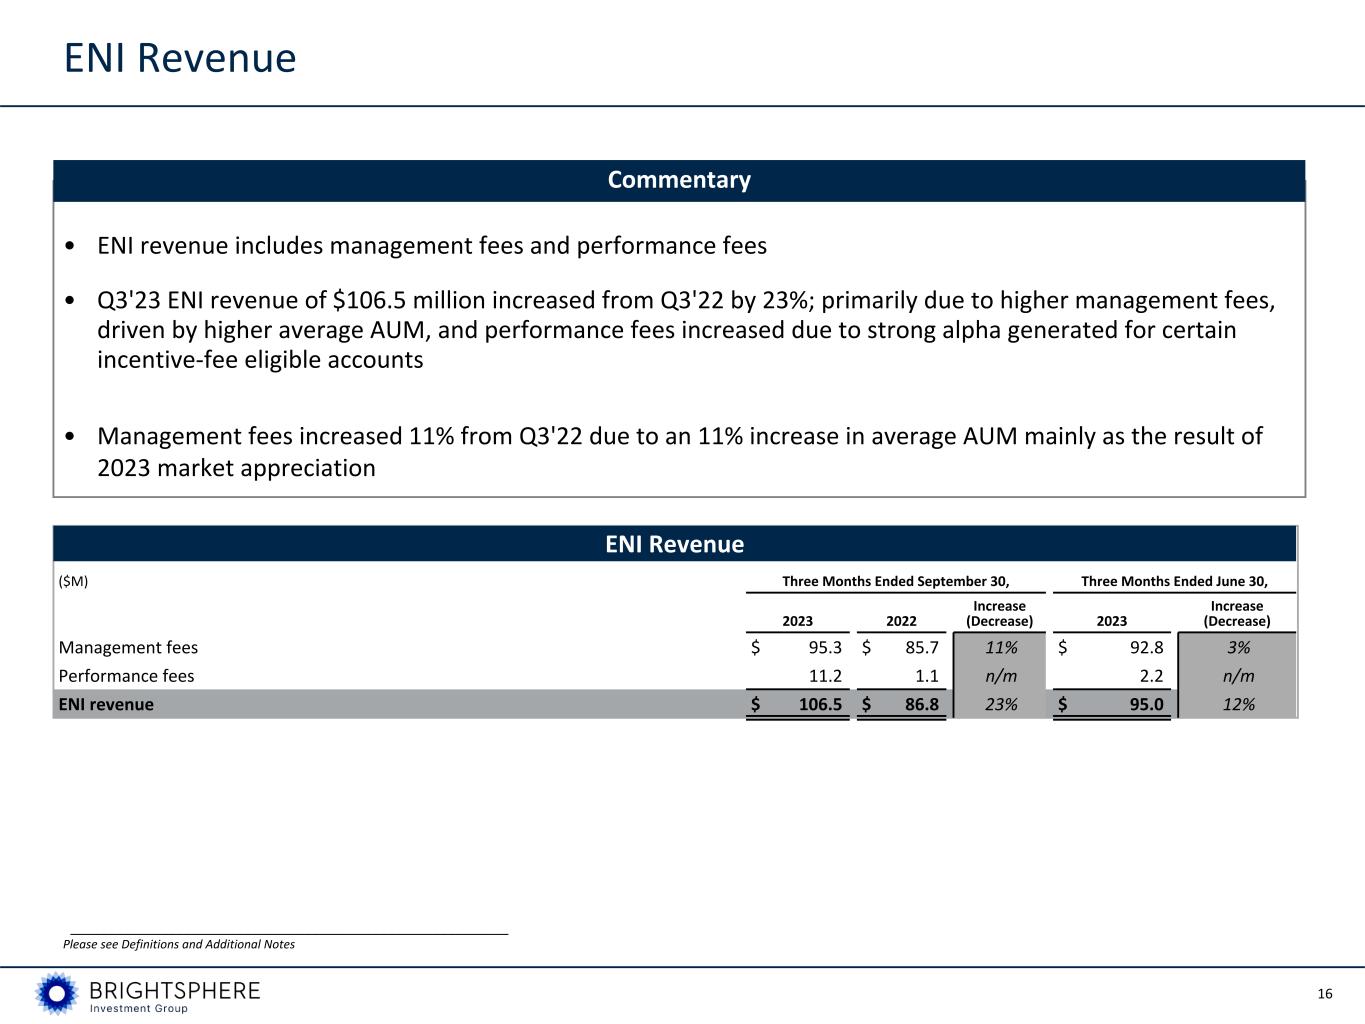Select the ENI Revenue slide title
The image size is (1365, 1024).
(x=180, y=58)
